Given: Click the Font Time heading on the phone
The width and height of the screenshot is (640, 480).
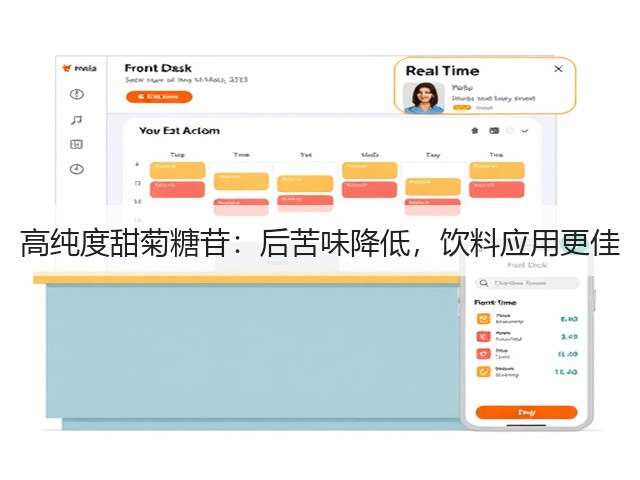Looking at the screenshot, I should tap(495, 302).
